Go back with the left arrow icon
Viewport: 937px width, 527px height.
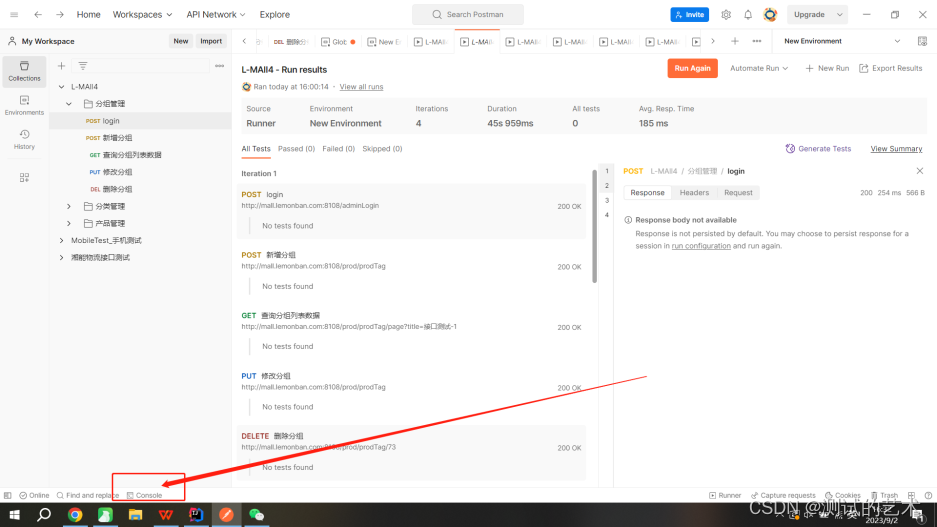pos(38,14)
